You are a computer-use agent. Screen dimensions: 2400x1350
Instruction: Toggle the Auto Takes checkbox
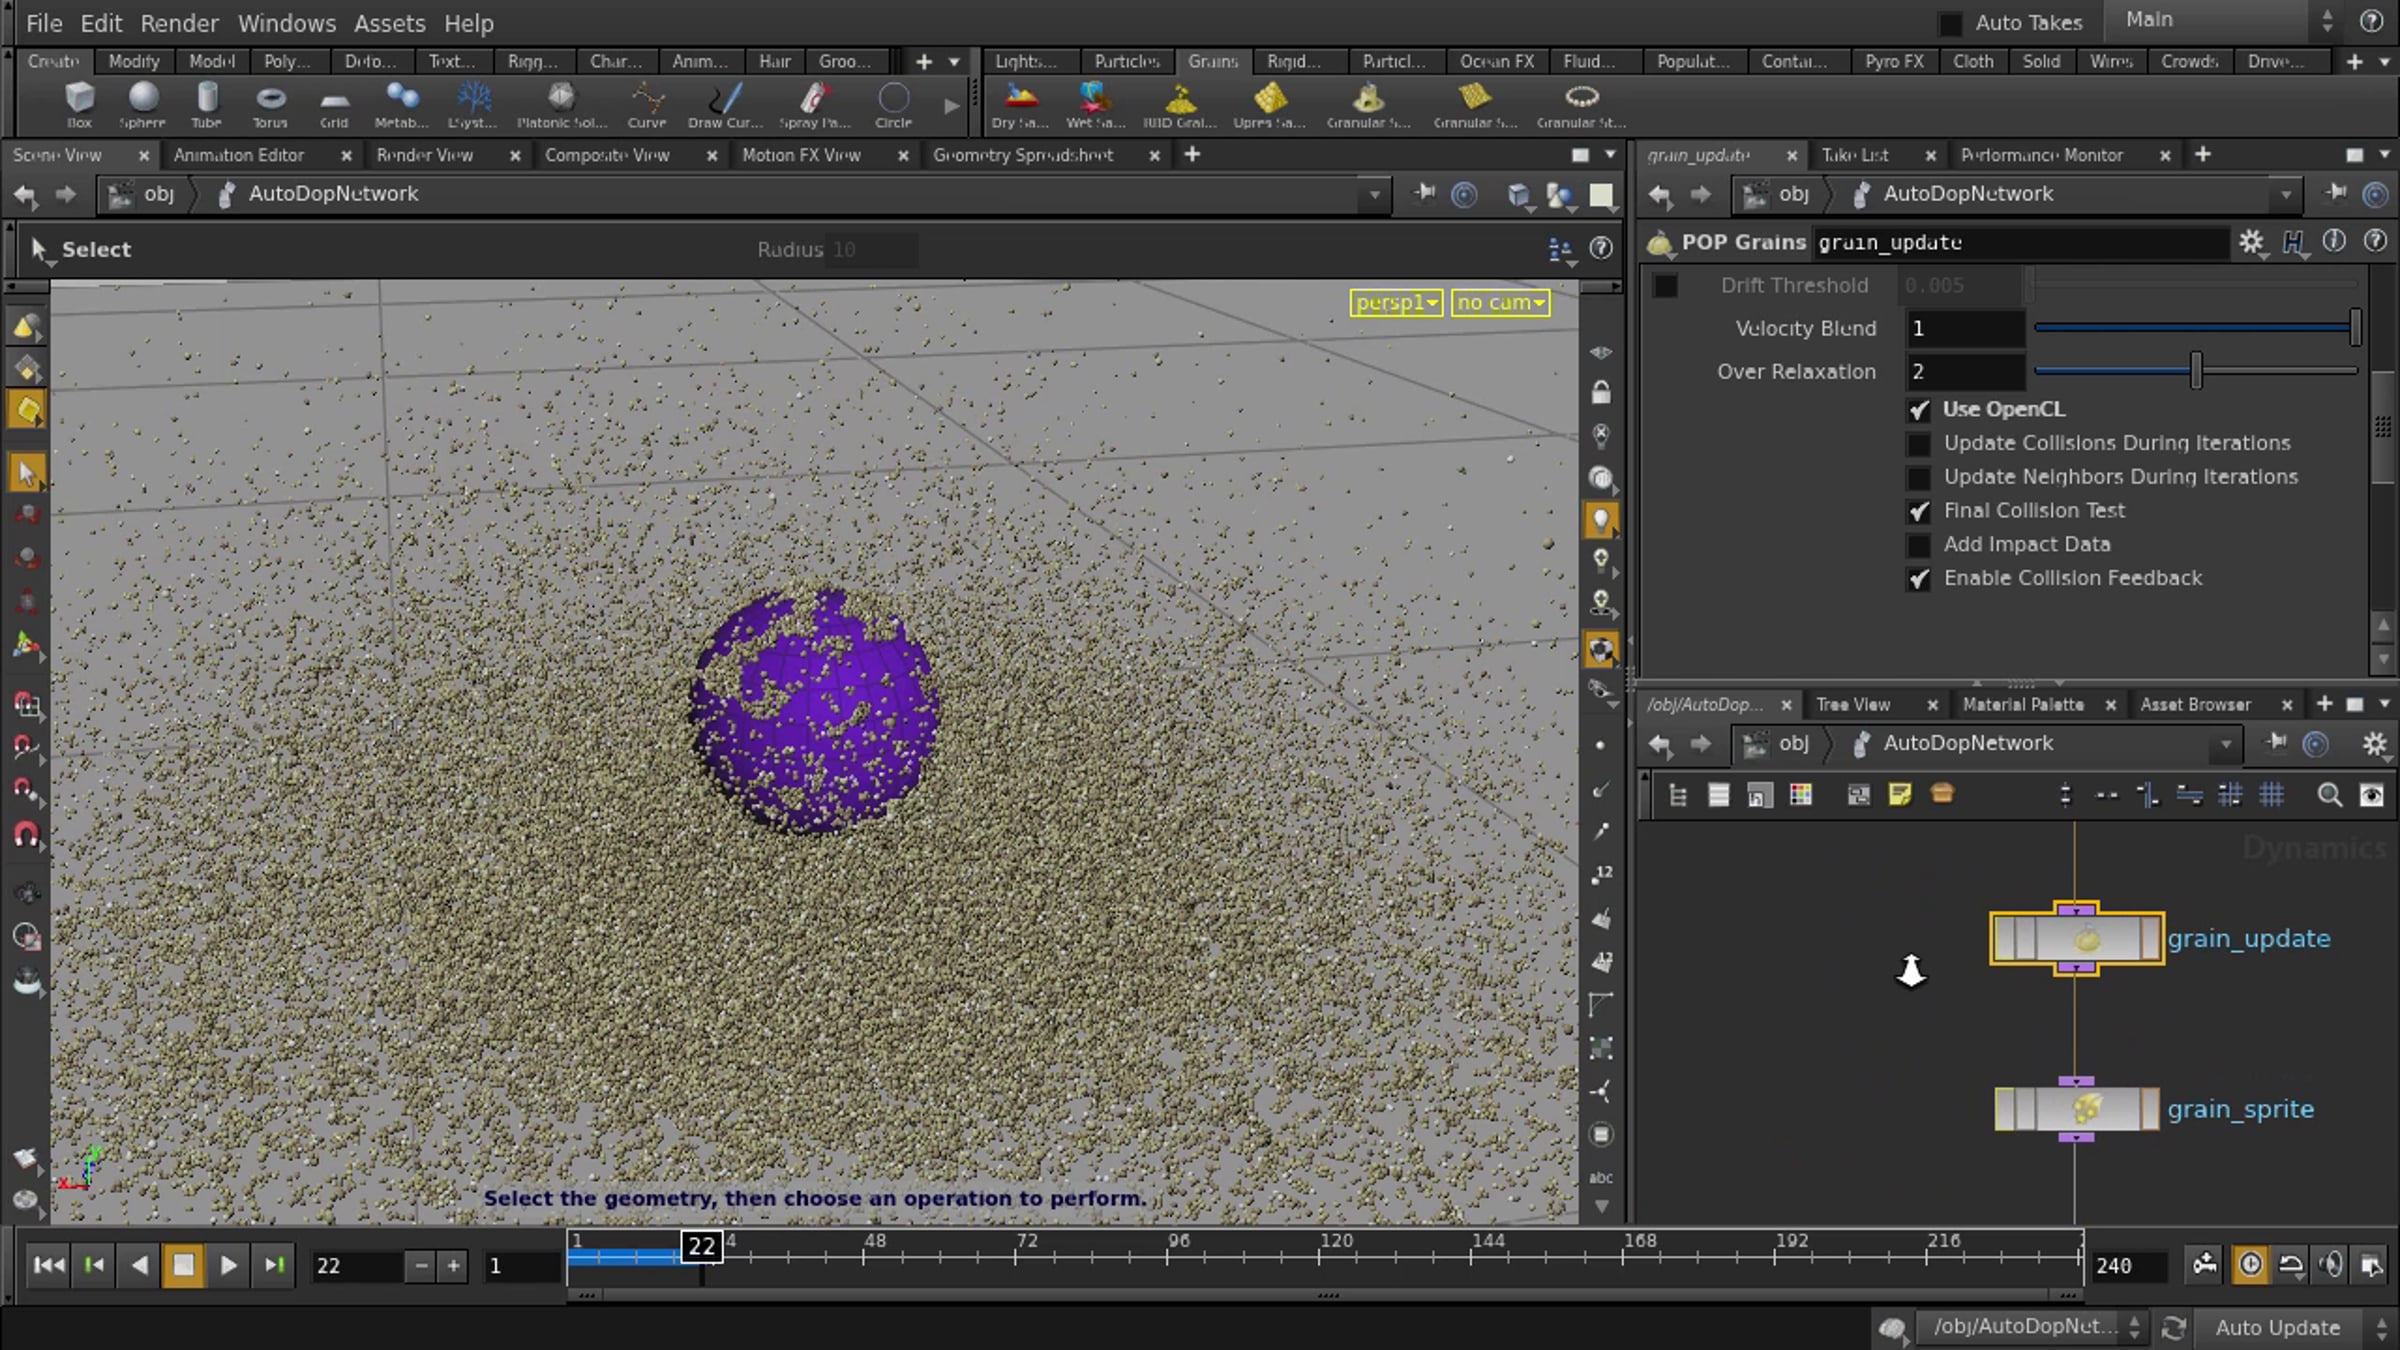1949,23
